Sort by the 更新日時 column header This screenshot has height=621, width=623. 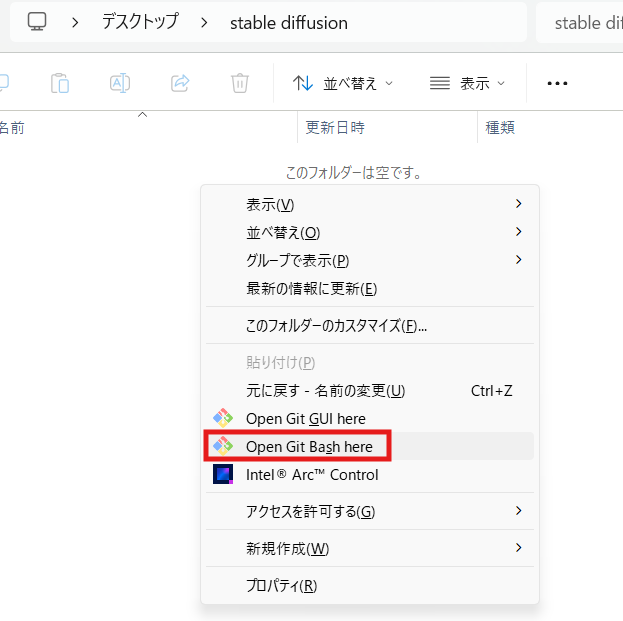click(387, 128)
